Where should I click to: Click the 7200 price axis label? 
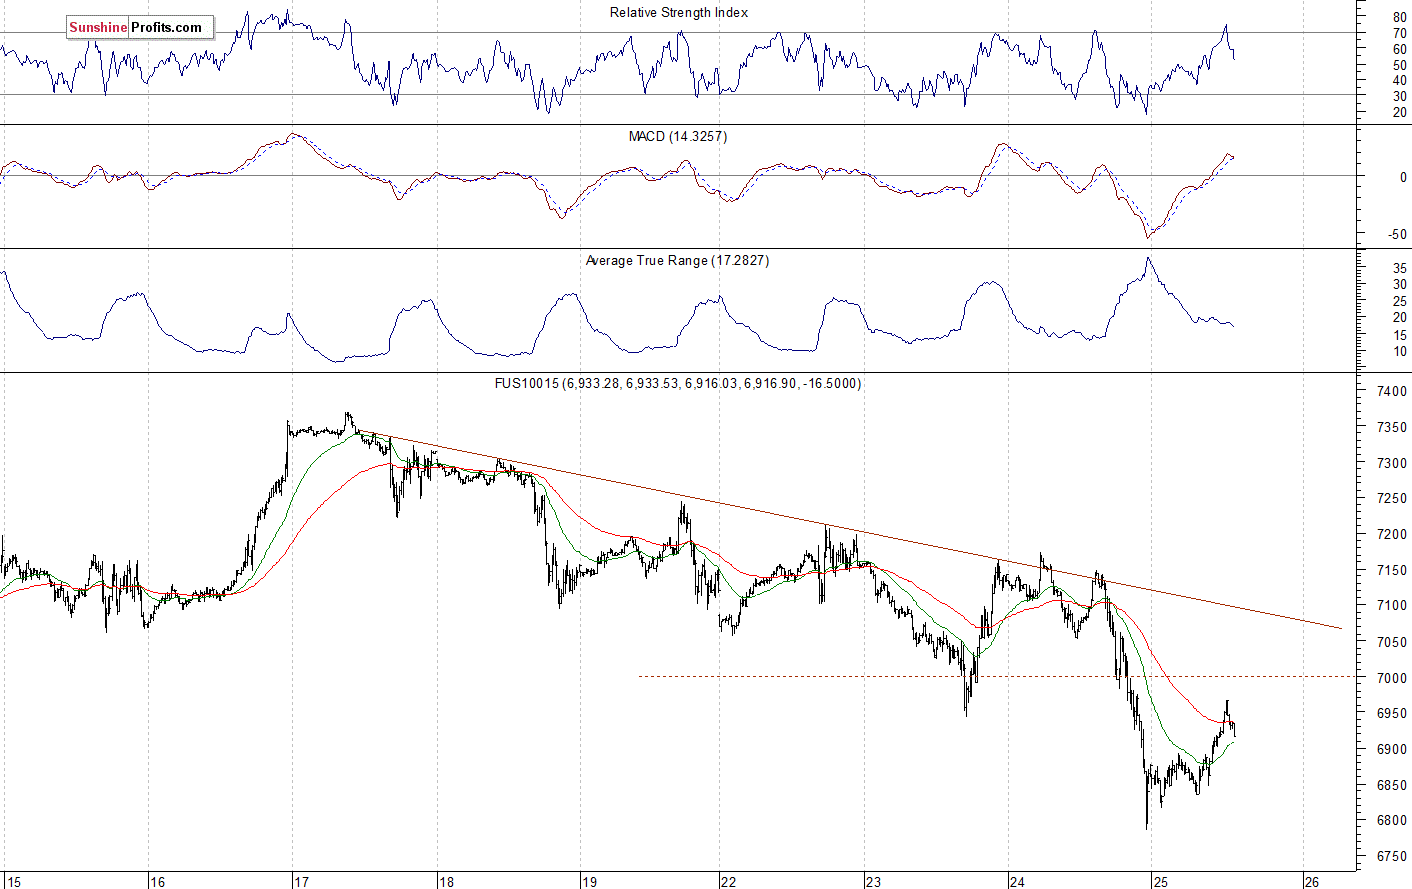tap(1392, 535)
